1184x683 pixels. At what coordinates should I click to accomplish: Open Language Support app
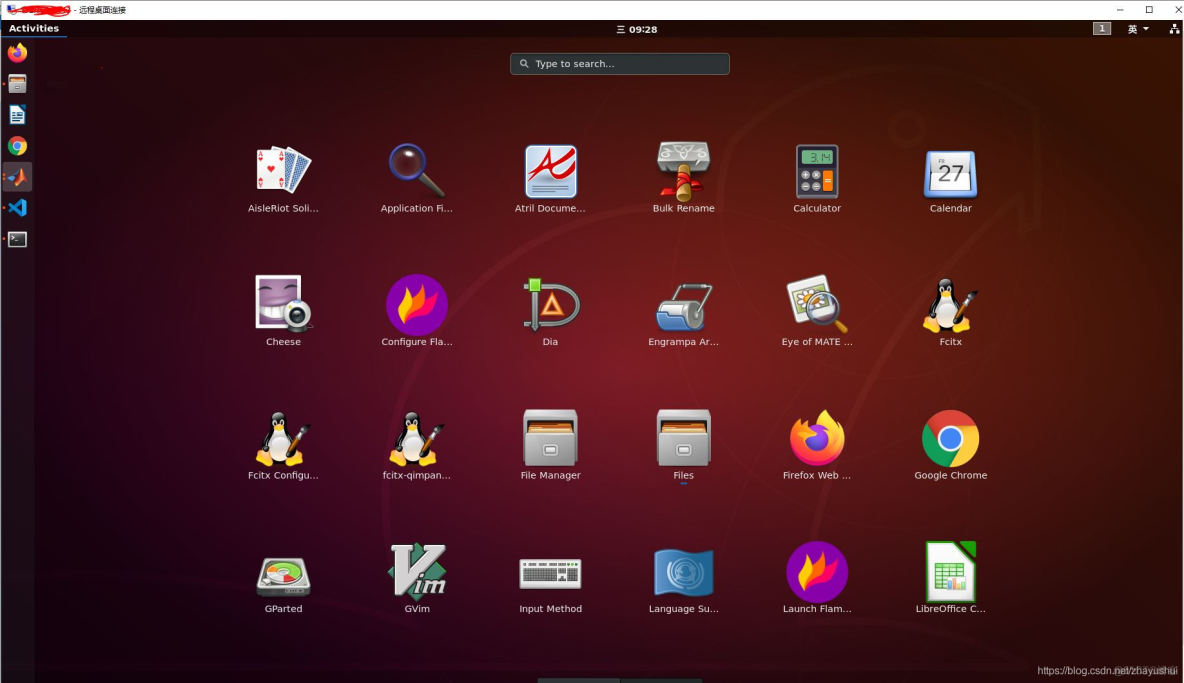pyautogui.click(x=683, y=581)
